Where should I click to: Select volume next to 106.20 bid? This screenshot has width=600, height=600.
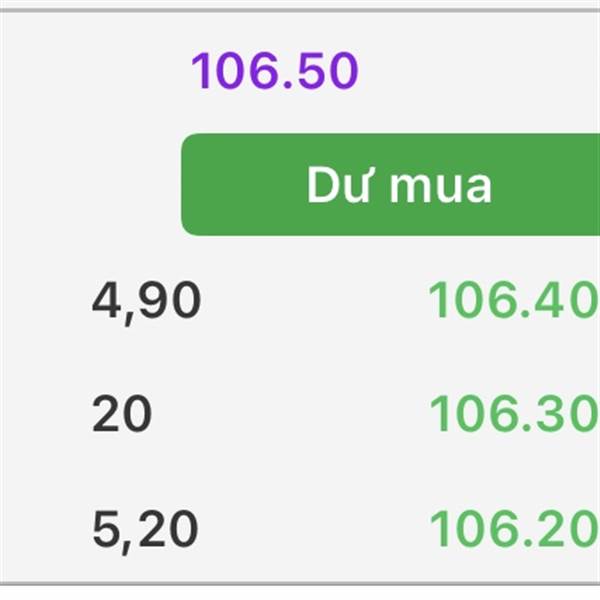146,529
